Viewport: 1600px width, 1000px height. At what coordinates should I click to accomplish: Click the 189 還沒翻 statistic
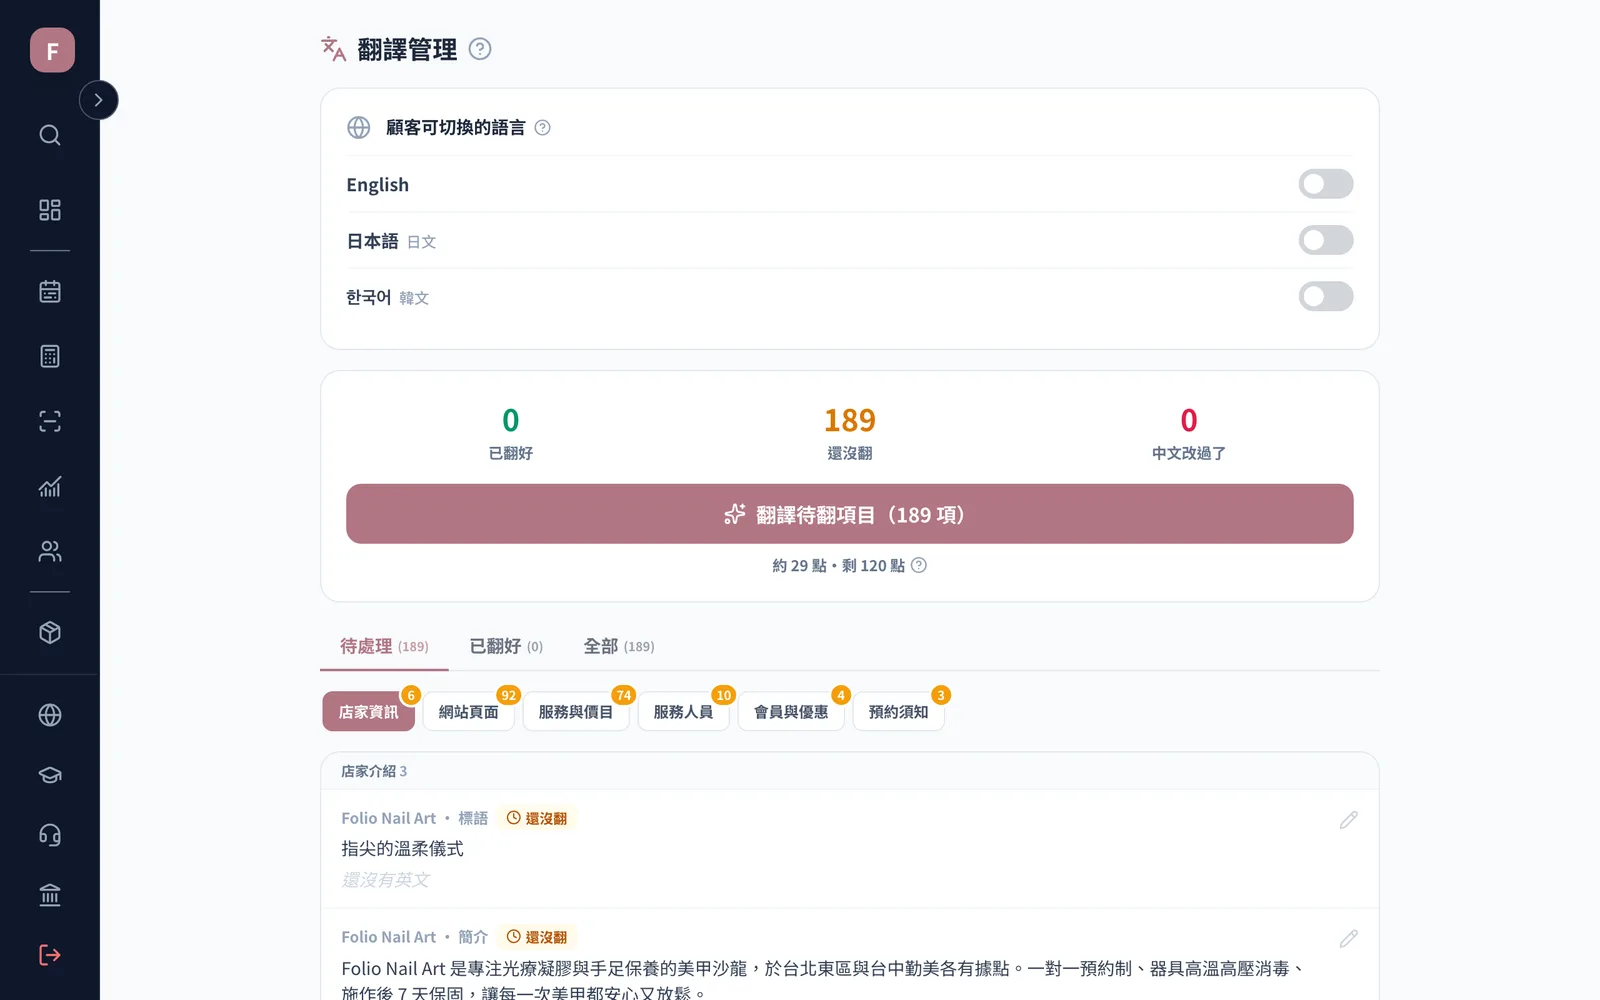tap(850, 432)
